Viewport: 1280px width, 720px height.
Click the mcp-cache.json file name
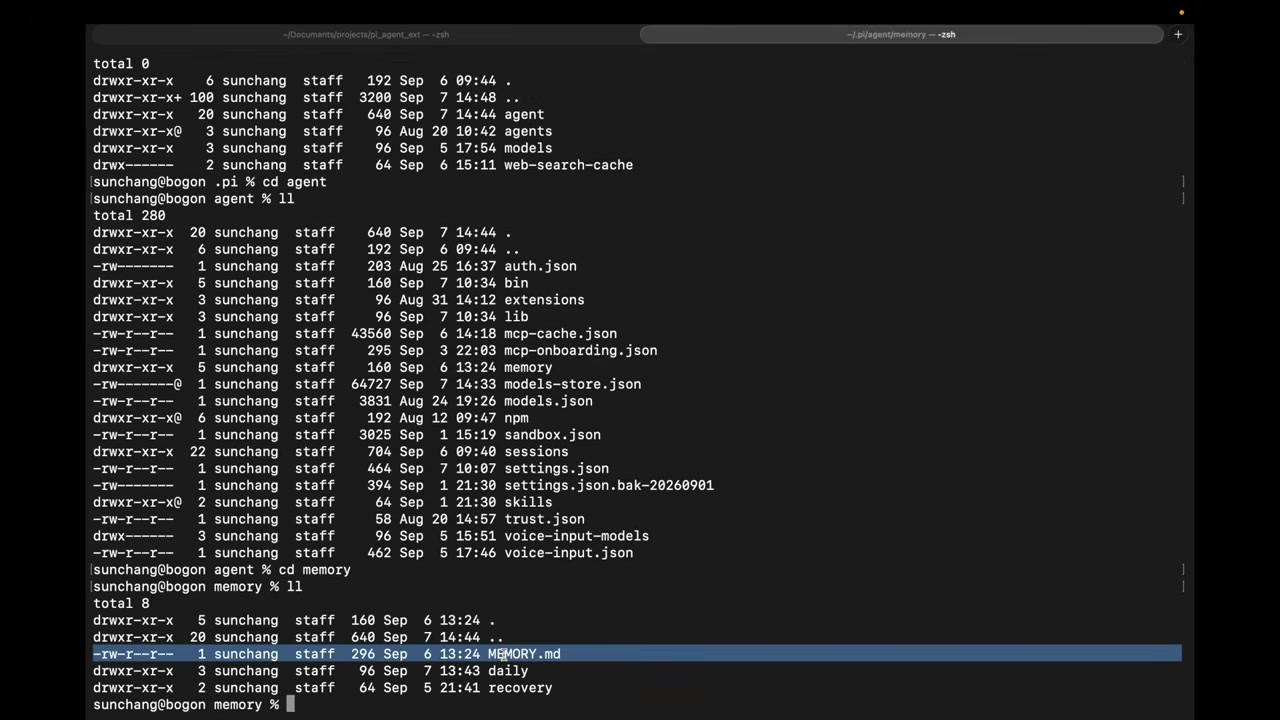(x=560, y=334)
